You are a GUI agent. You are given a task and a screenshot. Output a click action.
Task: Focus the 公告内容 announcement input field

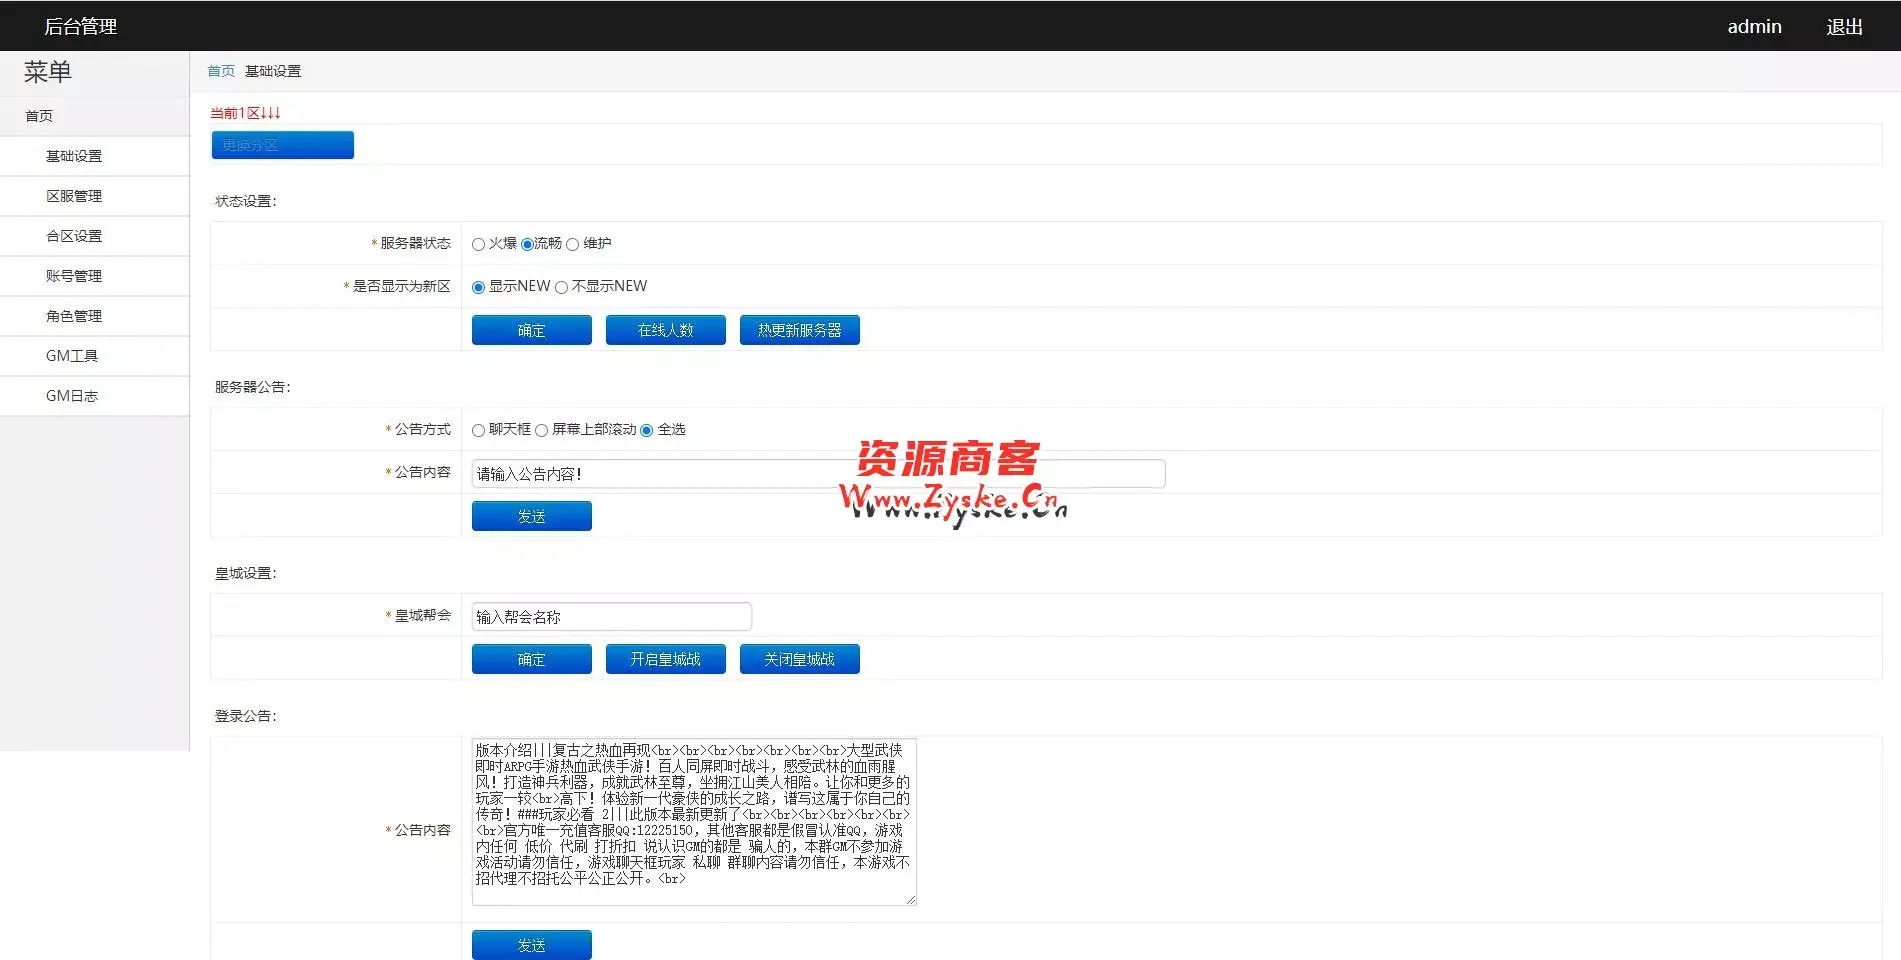coord(818,474)
